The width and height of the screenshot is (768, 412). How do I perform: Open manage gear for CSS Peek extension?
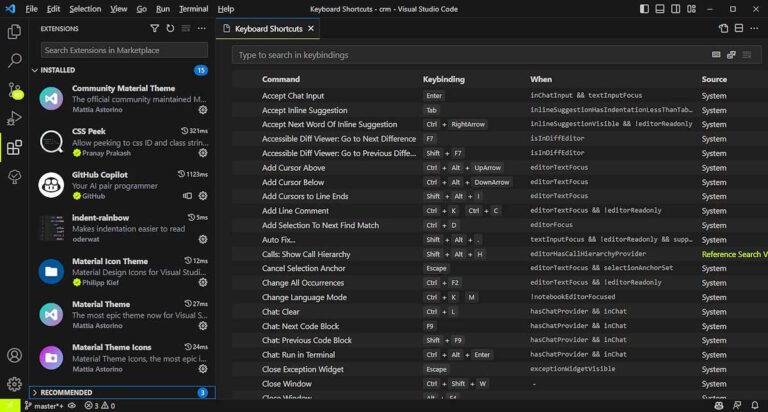point(203,153)
